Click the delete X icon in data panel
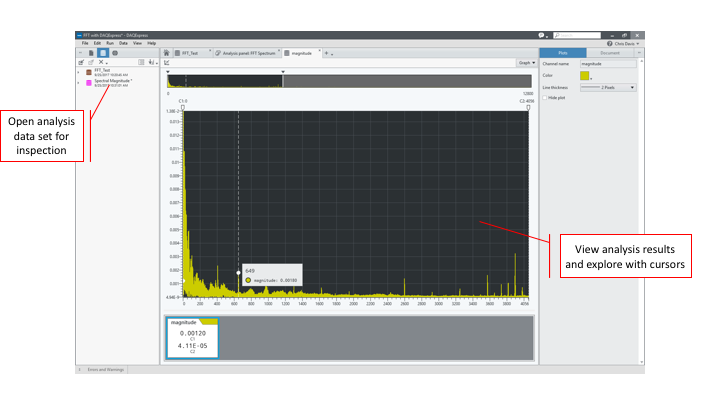 coord(101,62)
